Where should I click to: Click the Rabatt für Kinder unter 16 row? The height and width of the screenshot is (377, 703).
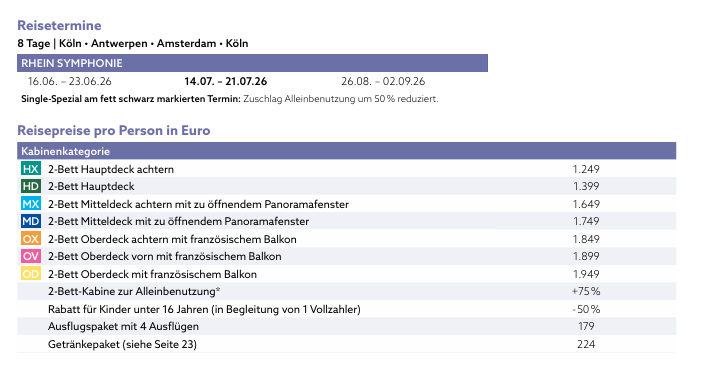[x=347, y=309]
